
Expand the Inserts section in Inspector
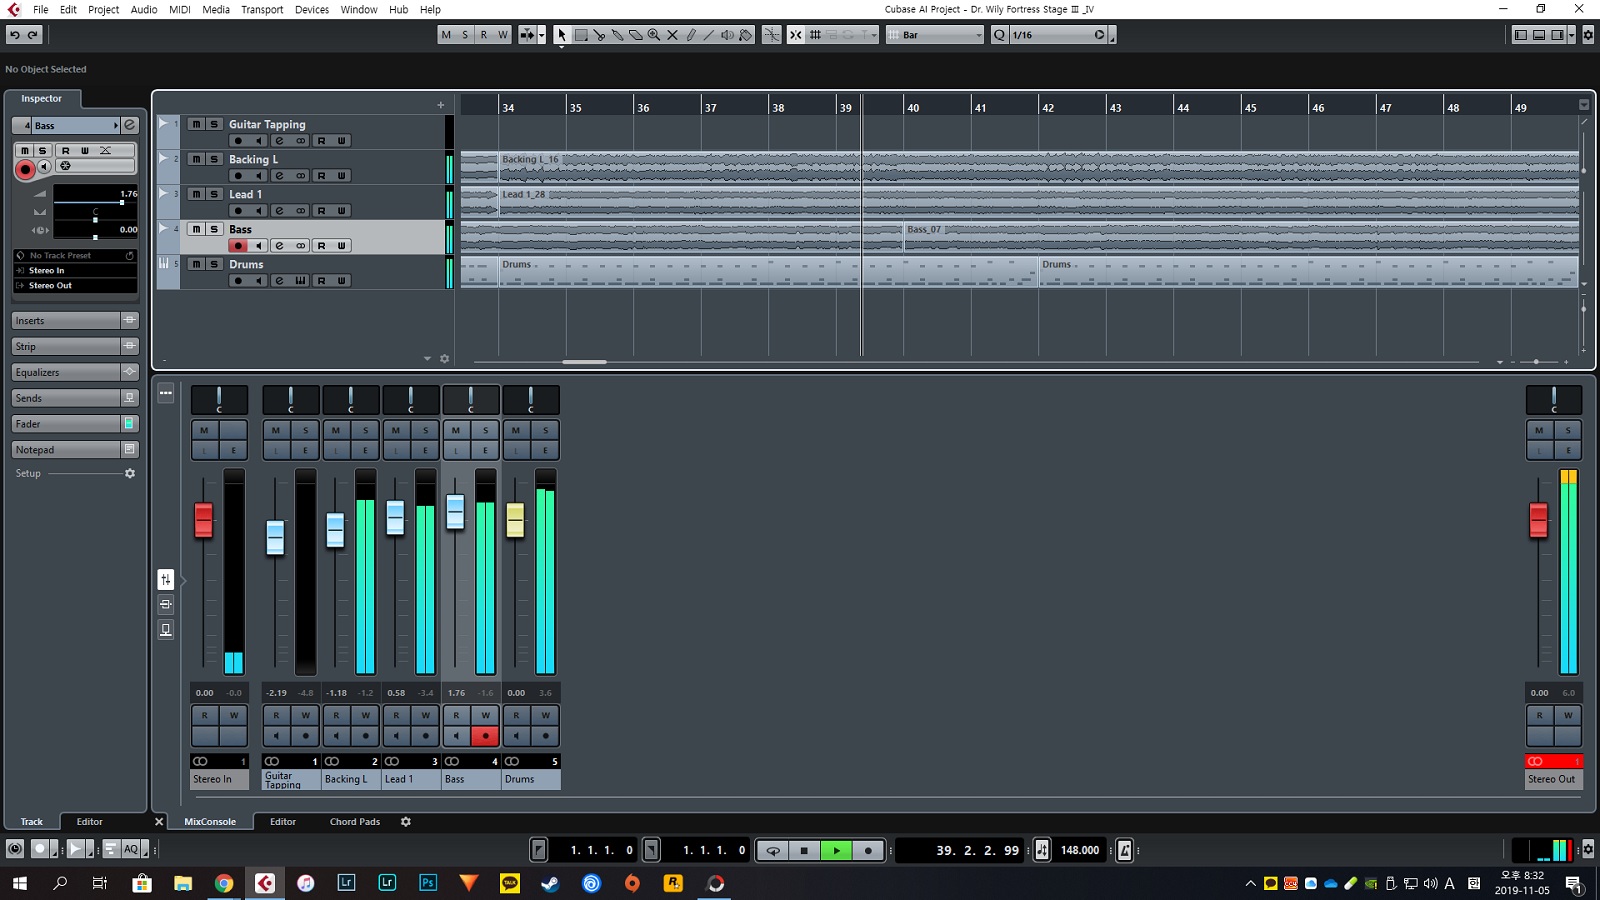[x=66, y=321]
